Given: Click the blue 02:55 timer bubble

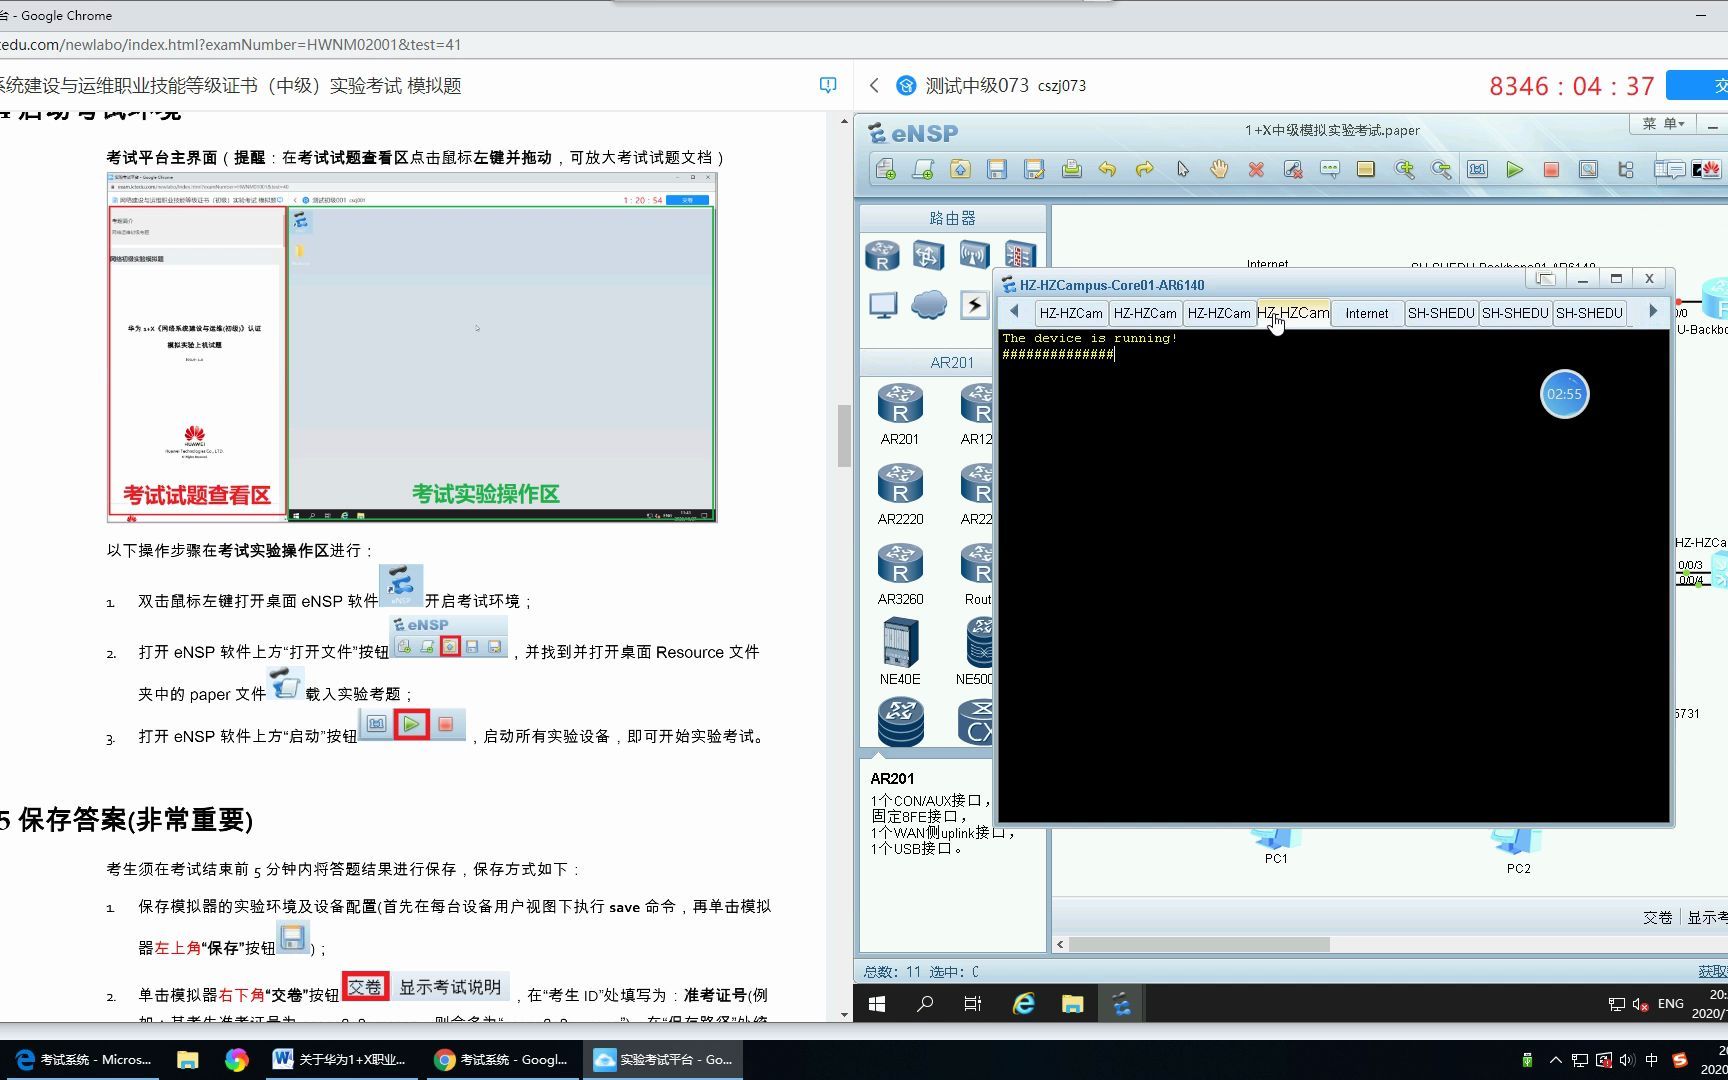Looking at the screenshot, I should click(1564, 394).
